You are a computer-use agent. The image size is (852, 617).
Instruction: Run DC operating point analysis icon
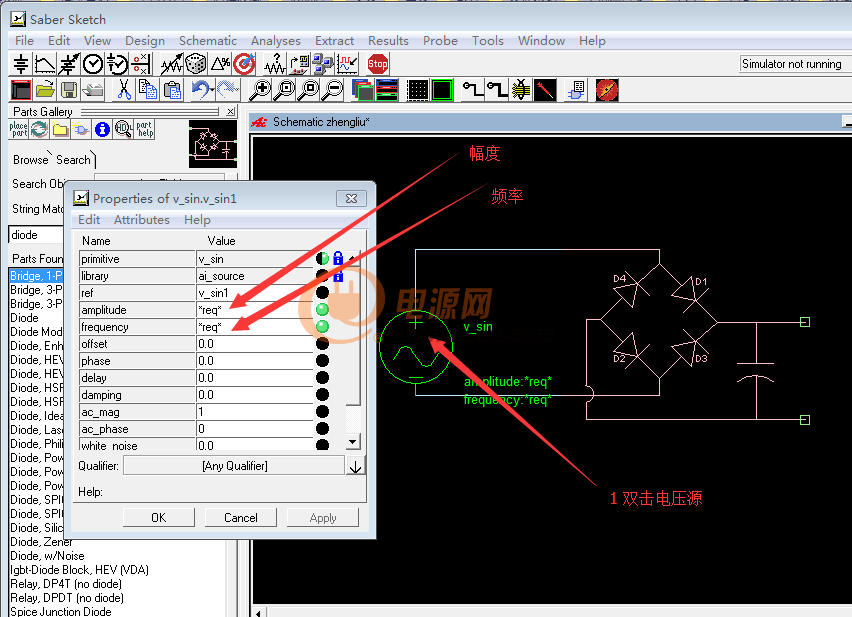coord(21,64)
